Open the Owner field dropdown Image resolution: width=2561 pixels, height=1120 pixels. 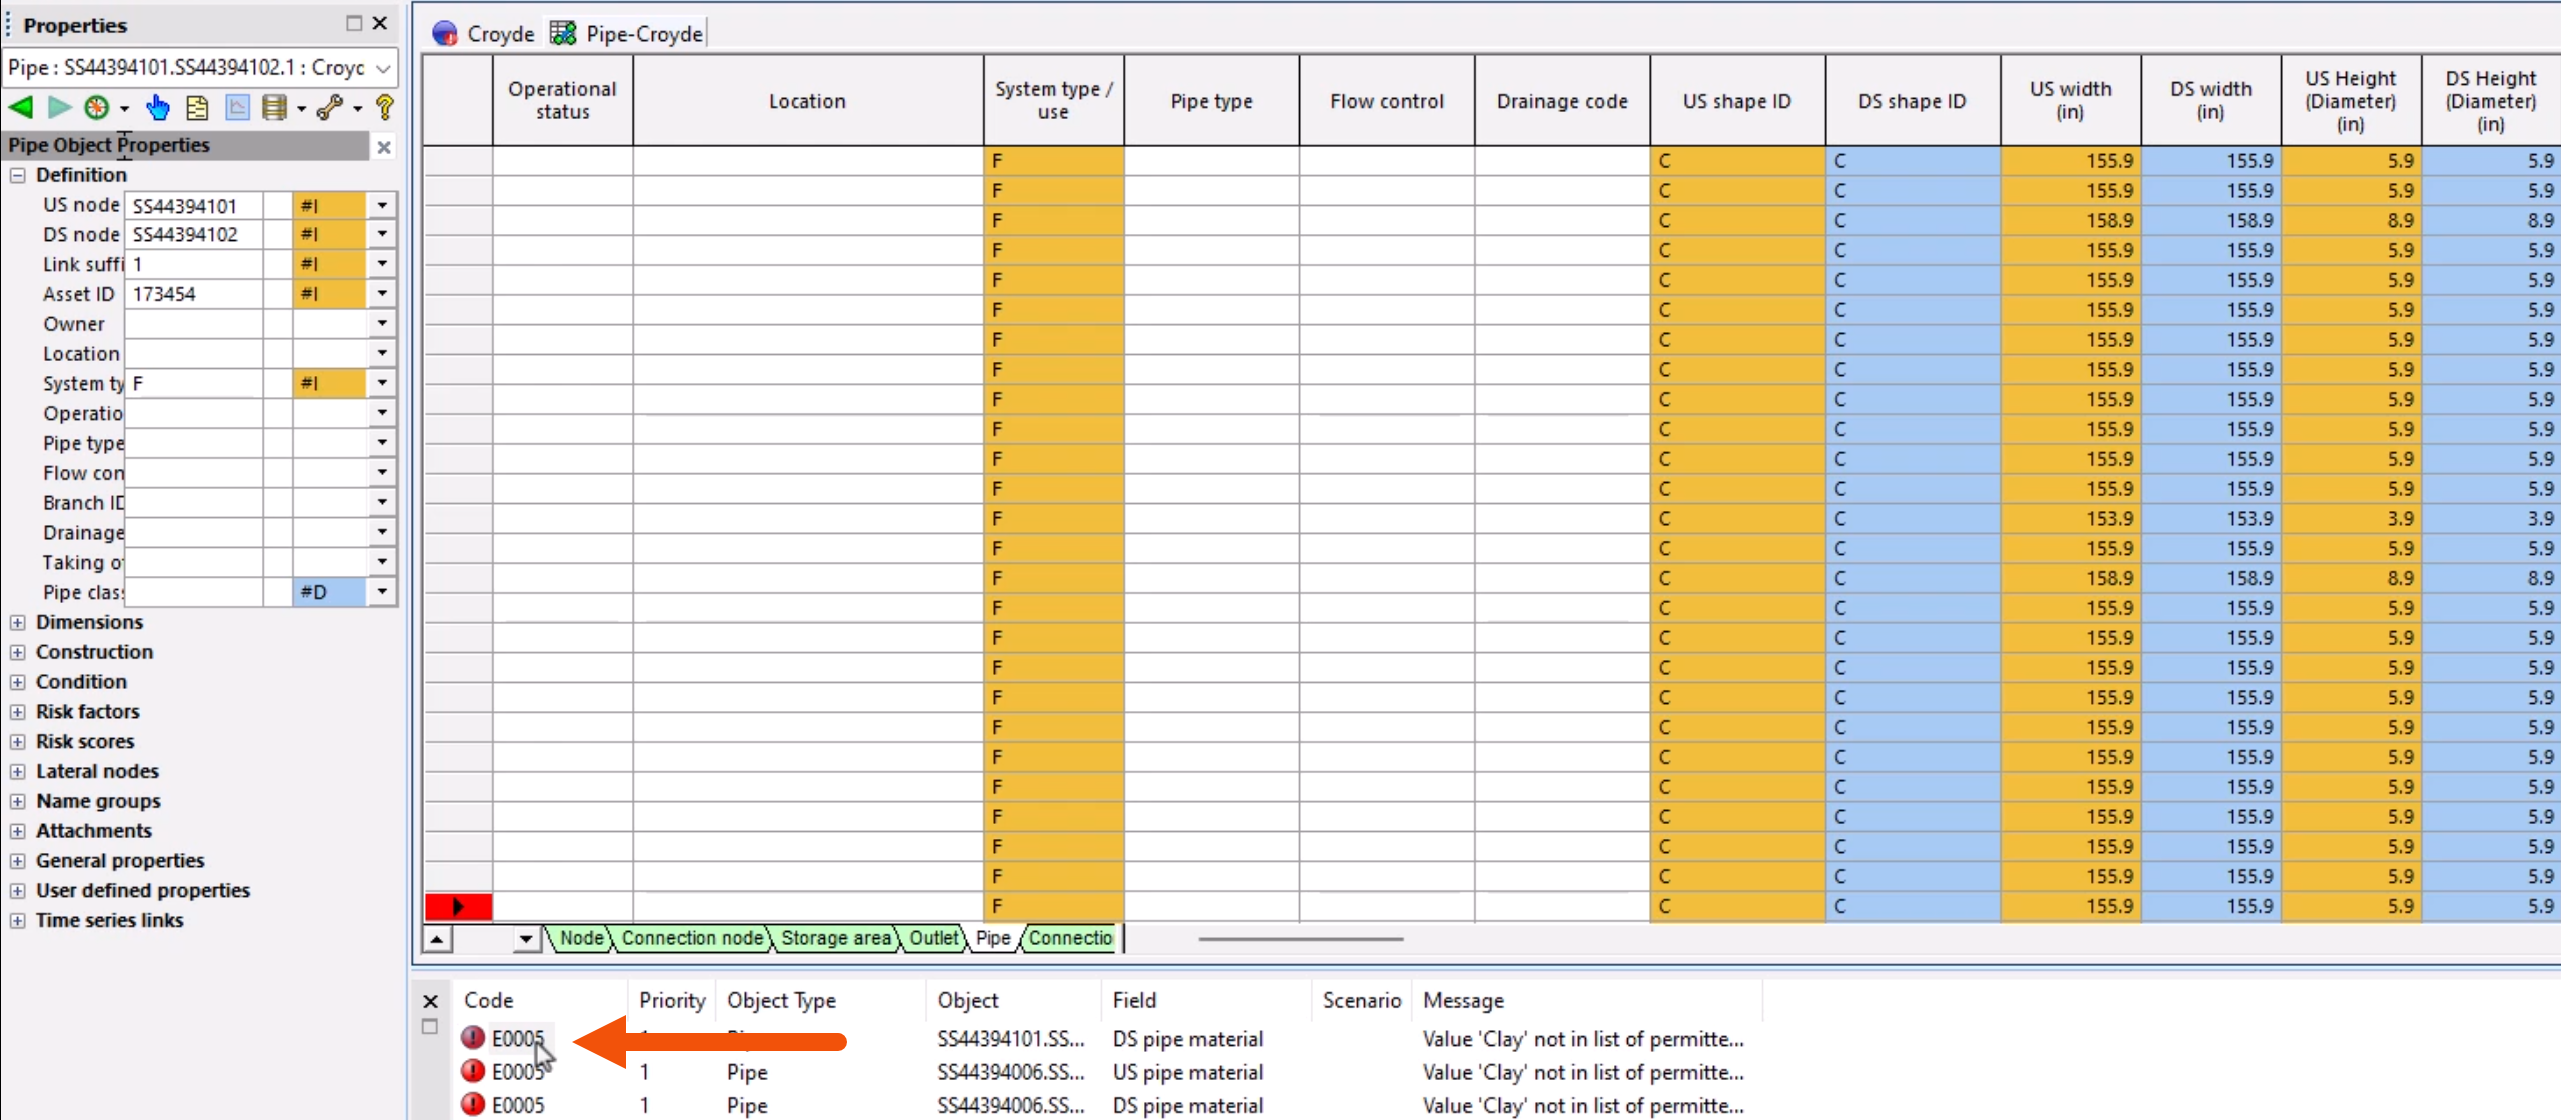[381, 323]
